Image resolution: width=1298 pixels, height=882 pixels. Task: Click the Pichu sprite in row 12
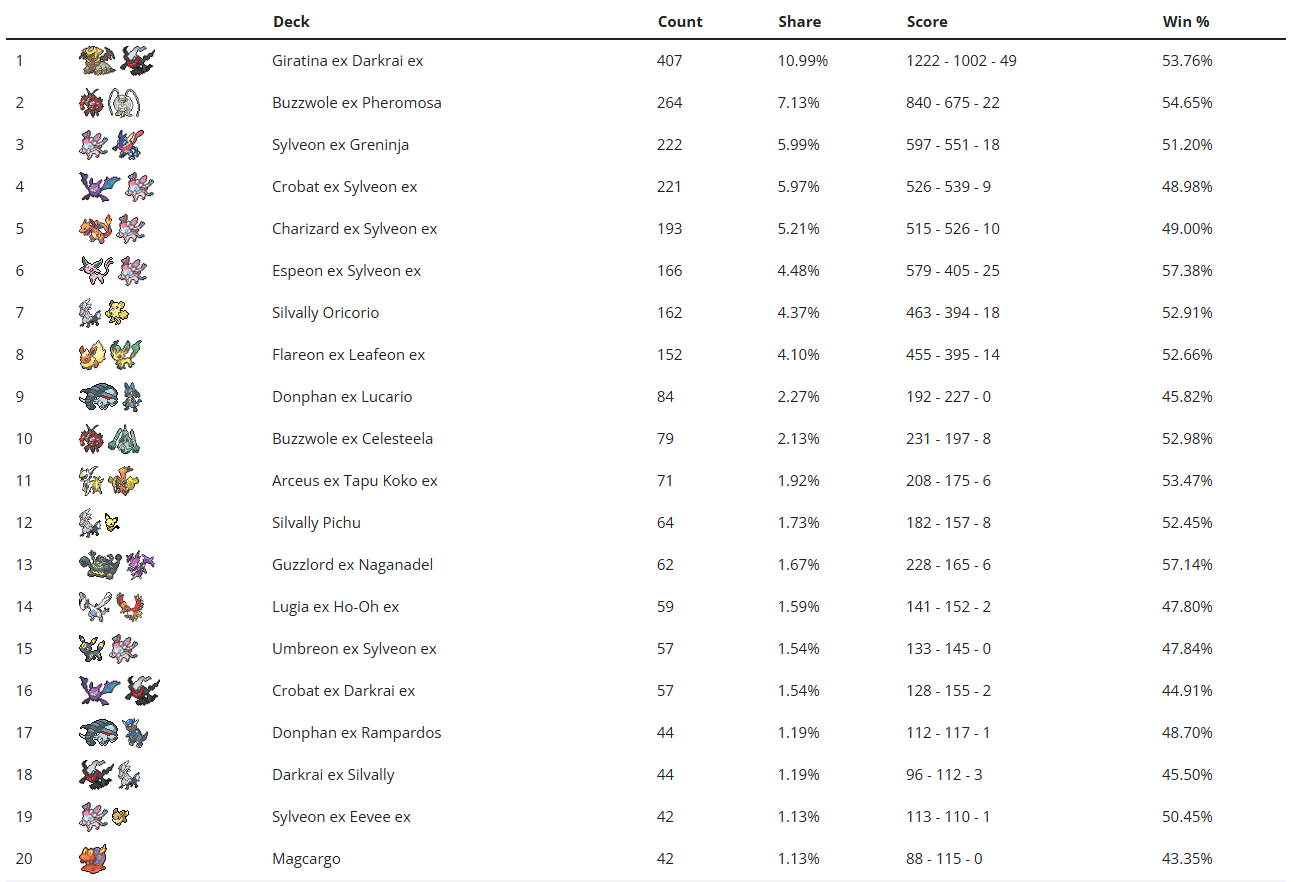(x=112, y=523)
